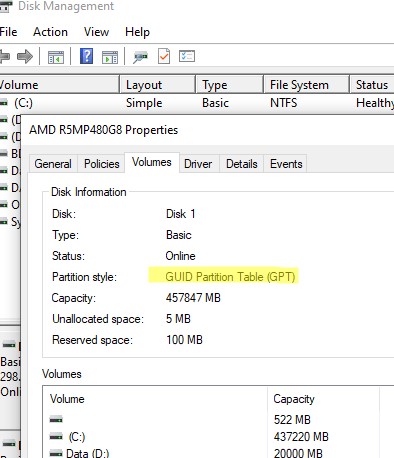
Task: Switch to the Policies tab
Action: click(x=102, y=164)
